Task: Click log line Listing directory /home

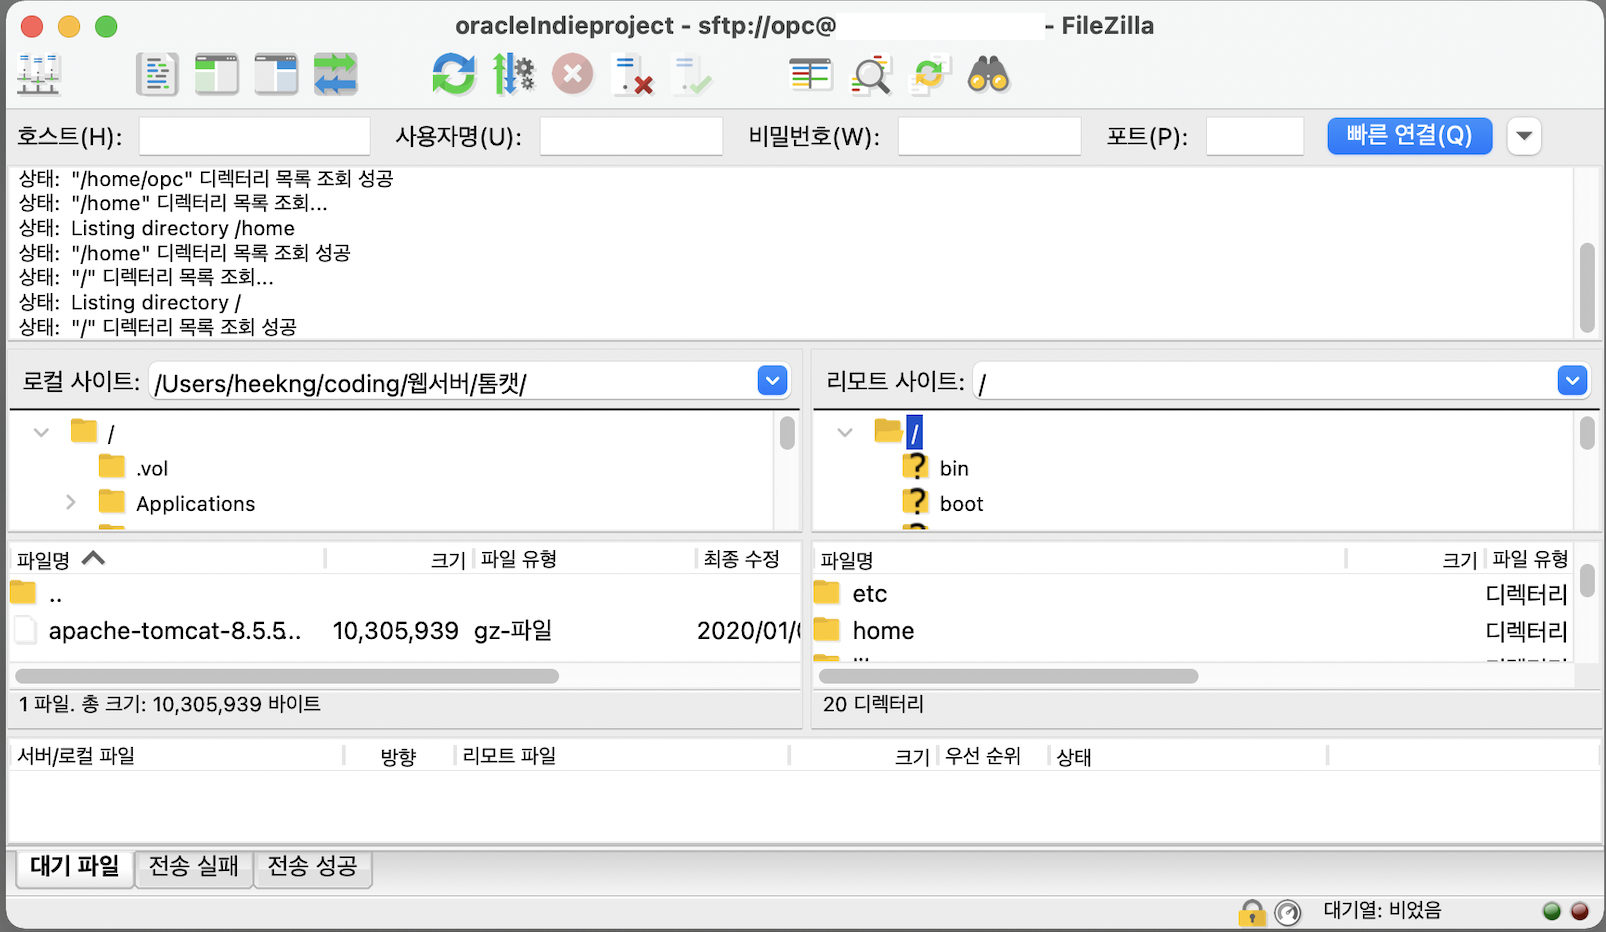Action: (157, 228)
